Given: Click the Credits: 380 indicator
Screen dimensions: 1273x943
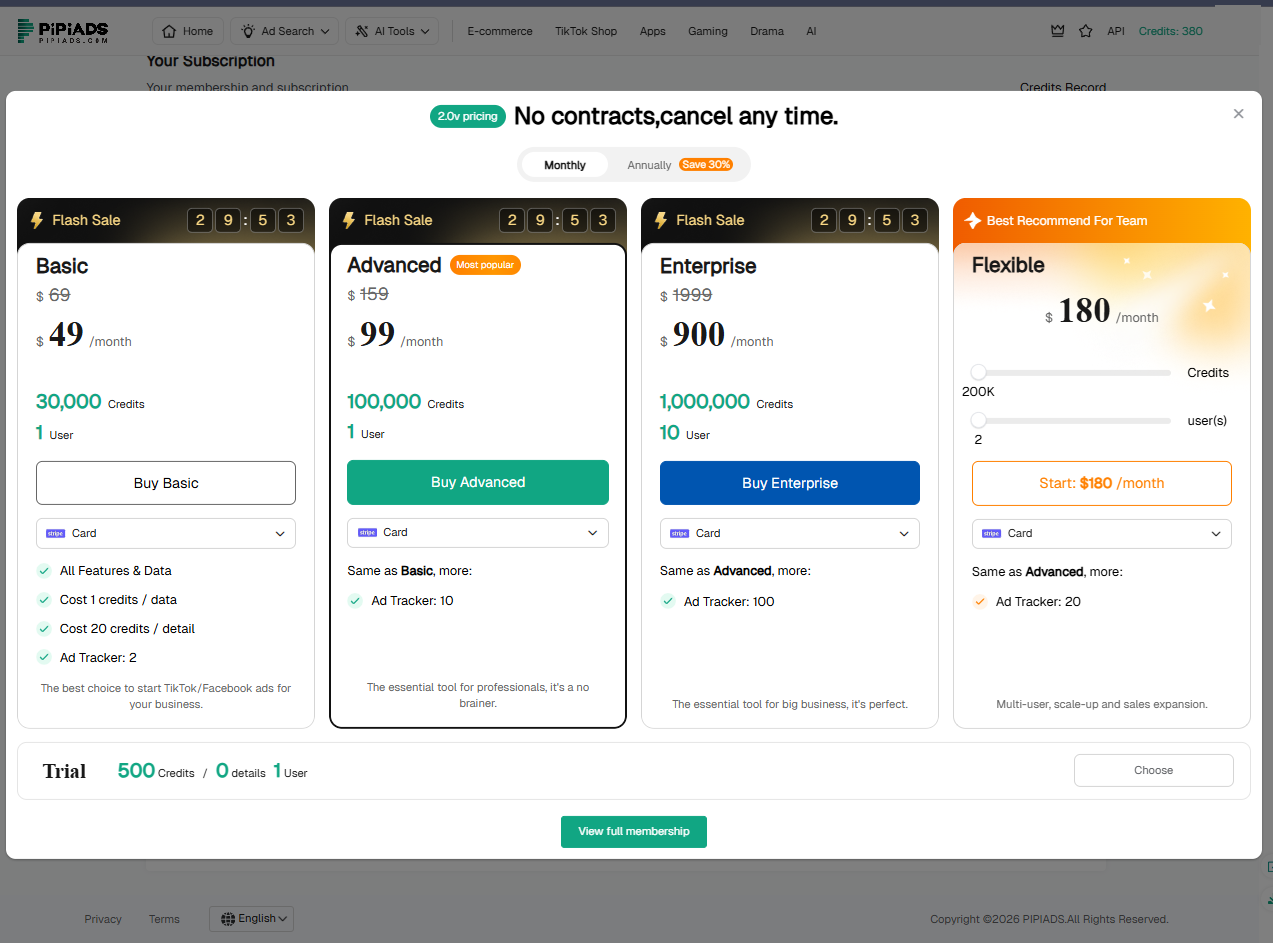Looking at the screenshot, I should (x=1171, y=31).
